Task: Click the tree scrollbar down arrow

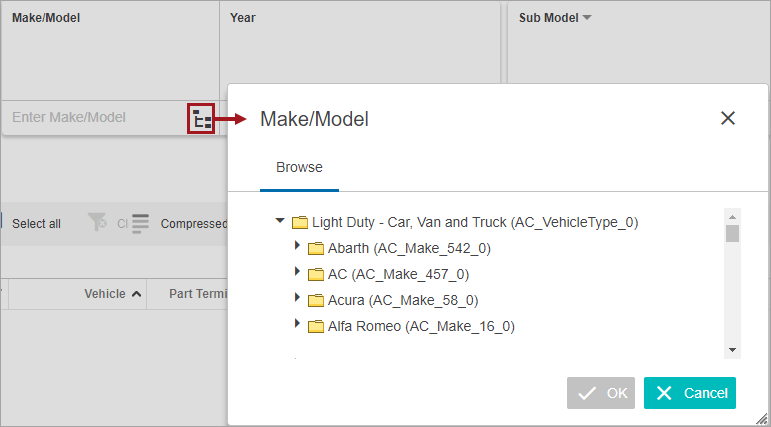Action: [x=732, y=350]
